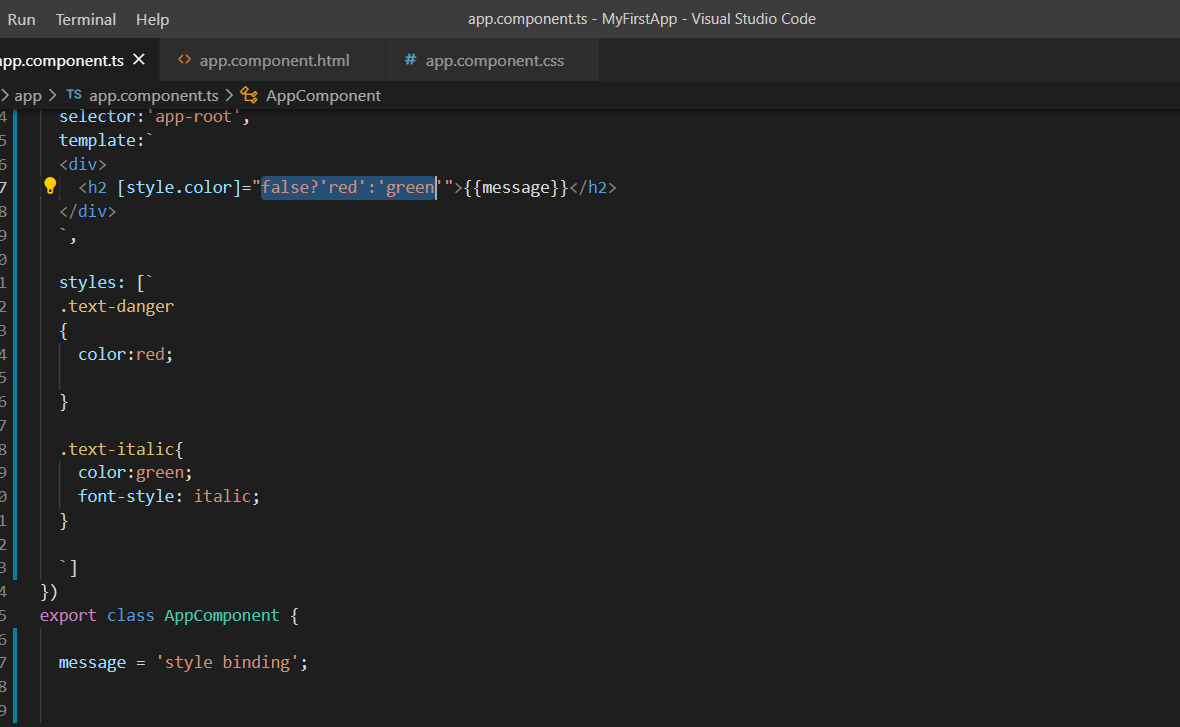Open the Help menu
The width and height of the screenshot is (1180, 727).
tap(152, 19)
